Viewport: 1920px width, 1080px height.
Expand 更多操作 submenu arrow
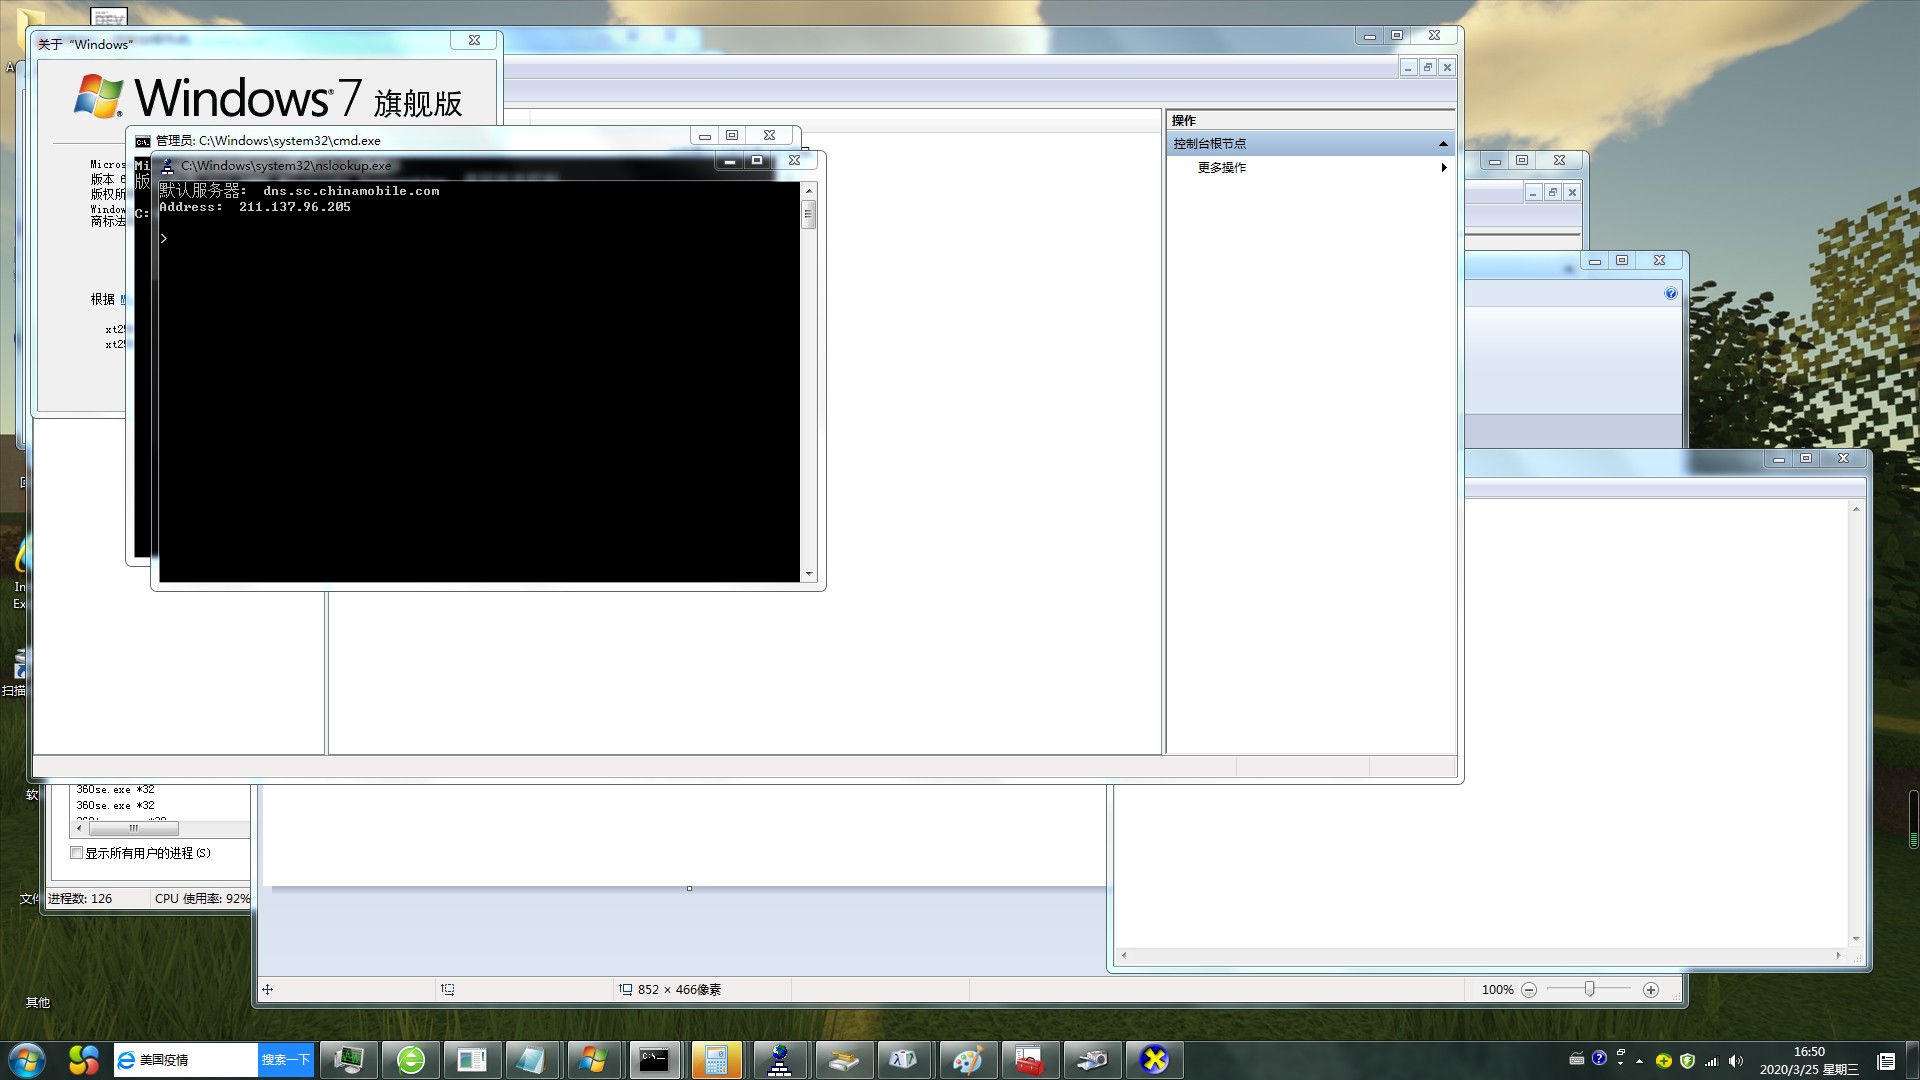1443,168
